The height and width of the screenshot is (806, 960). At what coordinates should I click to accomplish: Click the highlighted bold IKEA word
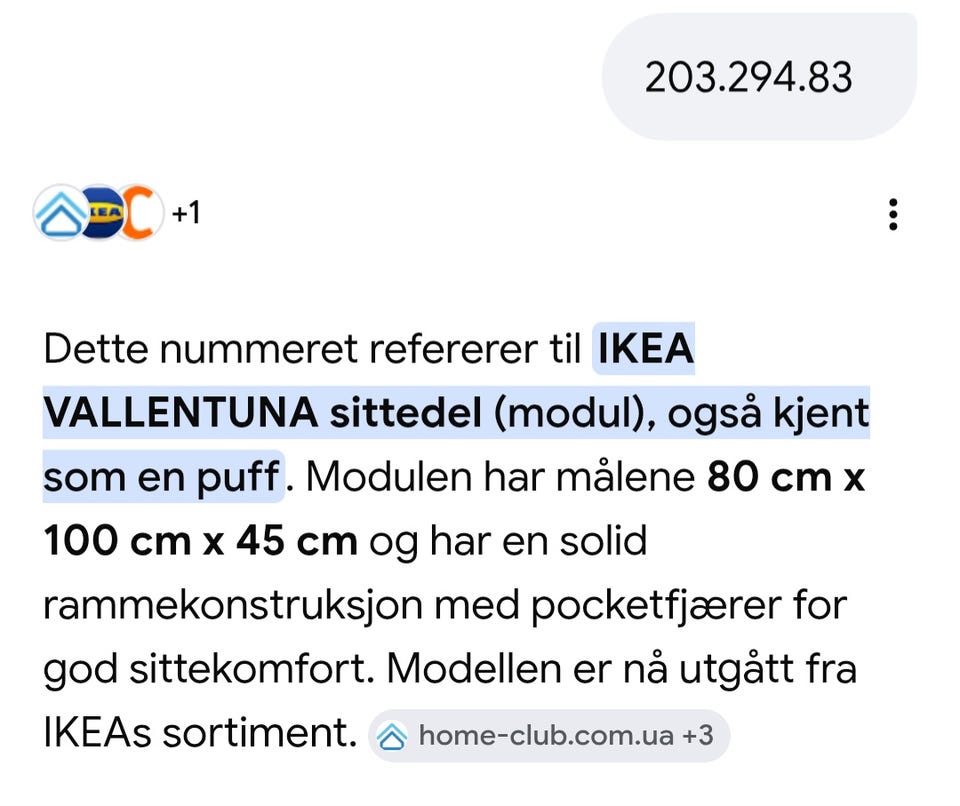[645, 348]
